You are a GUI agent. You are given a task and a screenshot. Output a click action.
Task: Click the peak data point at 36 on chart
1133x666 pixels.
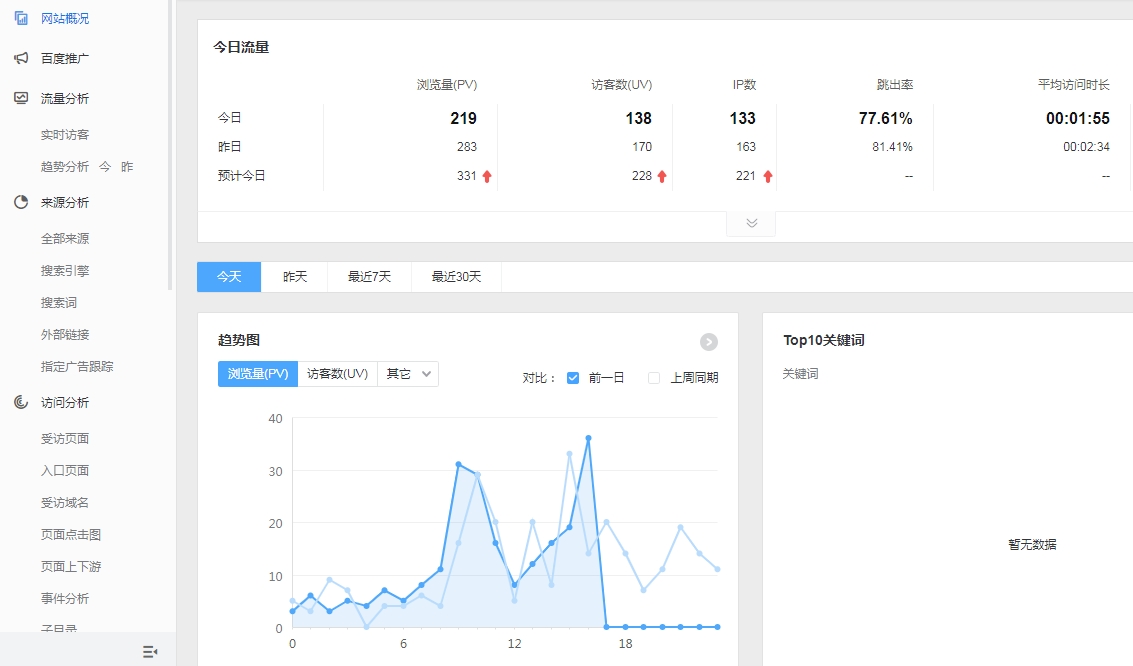588,438
